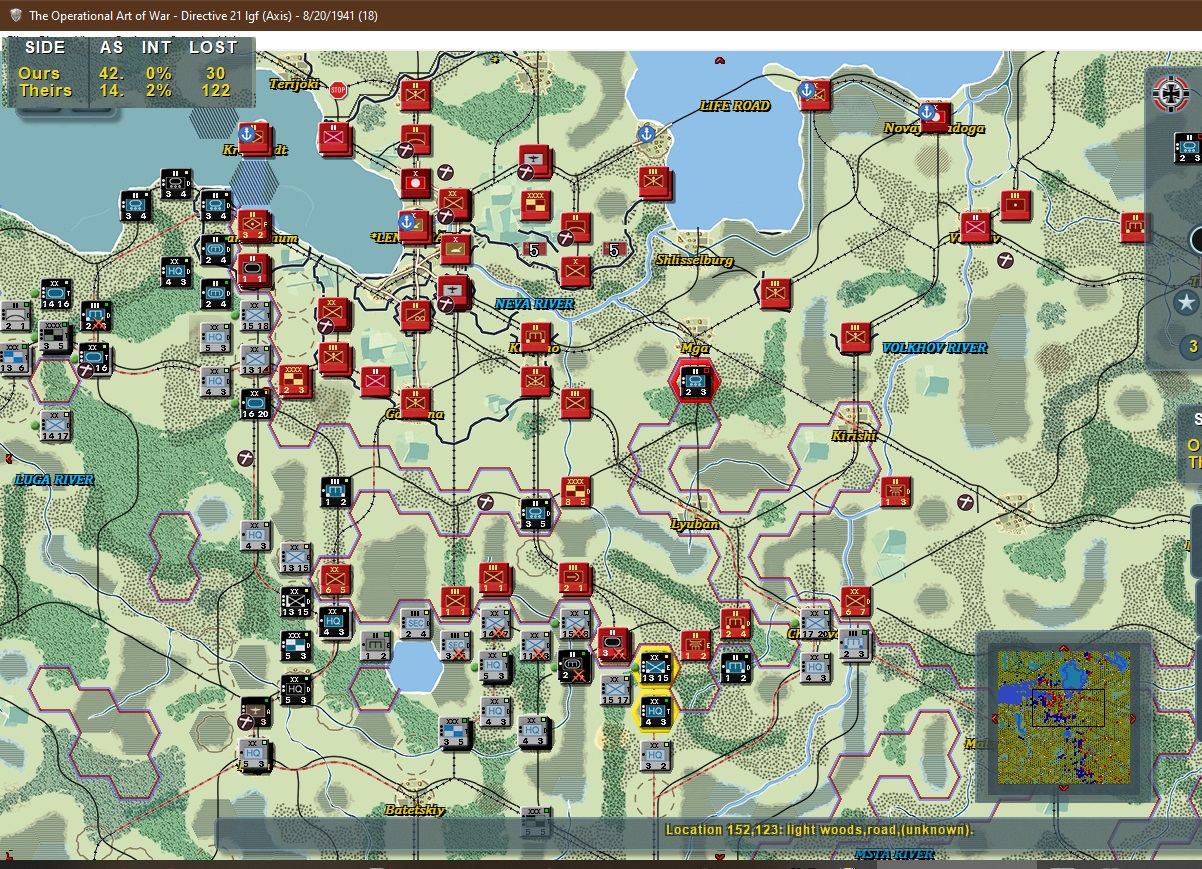Select the German HQ counter 3-2

pyautogui.click(x=655, y=756)
